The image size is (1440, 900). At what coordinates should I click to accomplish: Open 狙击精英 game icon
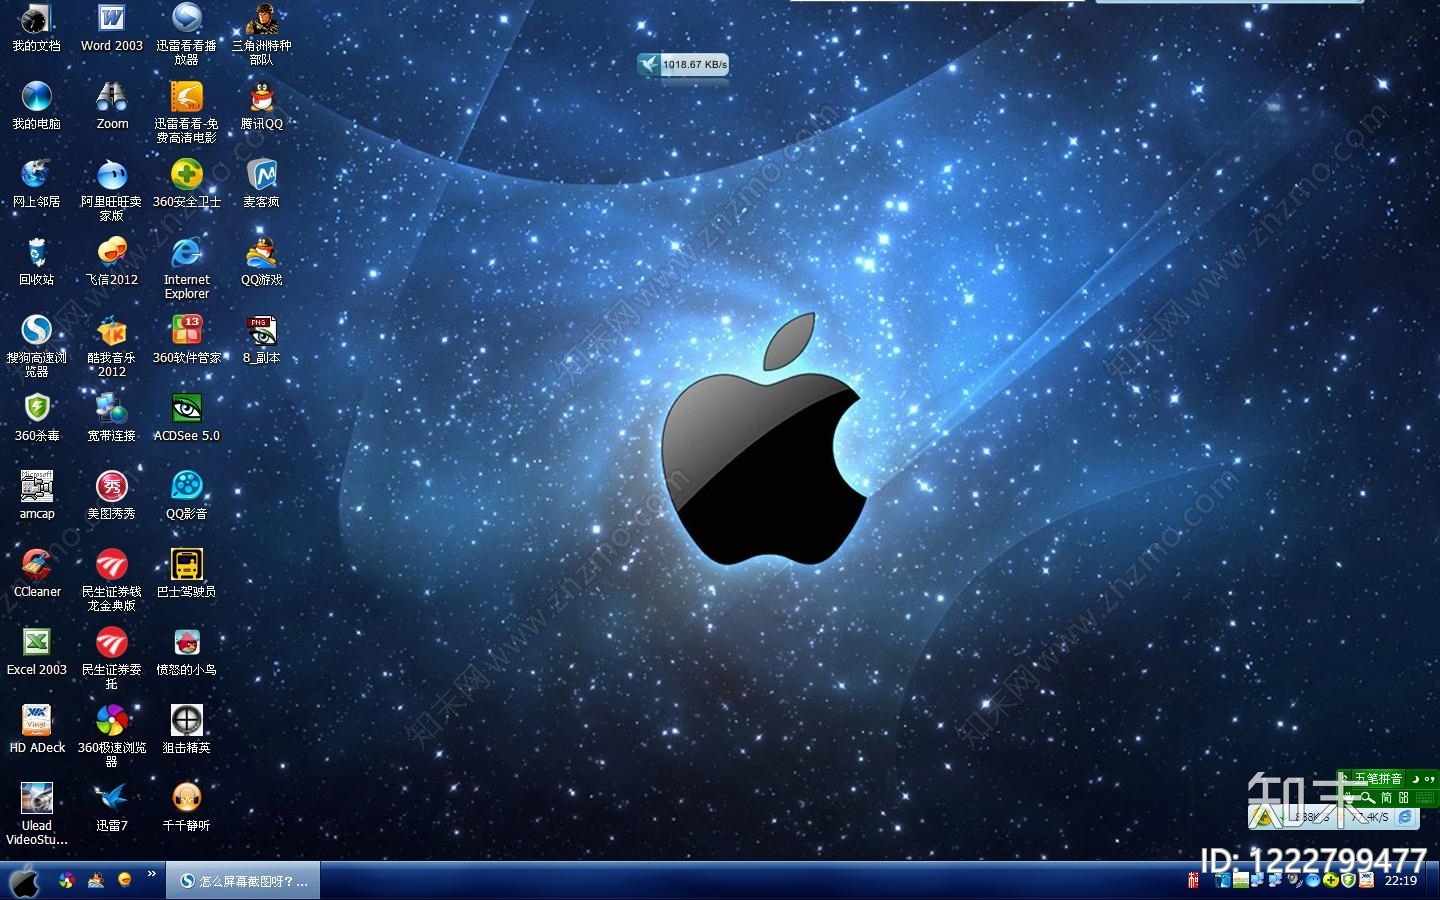pos(186,730)
